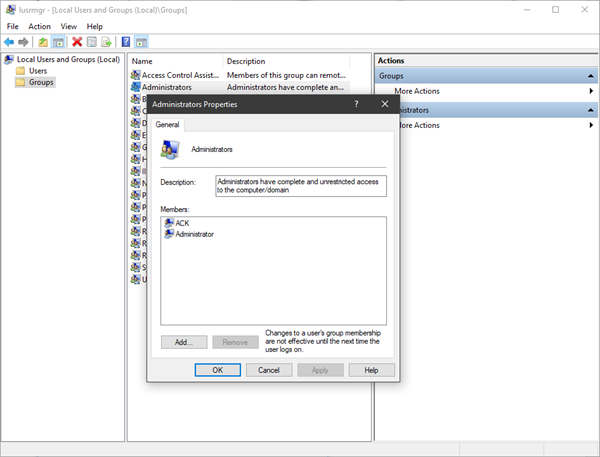The image size is (600, 457).
Task: Click the Administrators group row icon
Action: coord(135,87)
